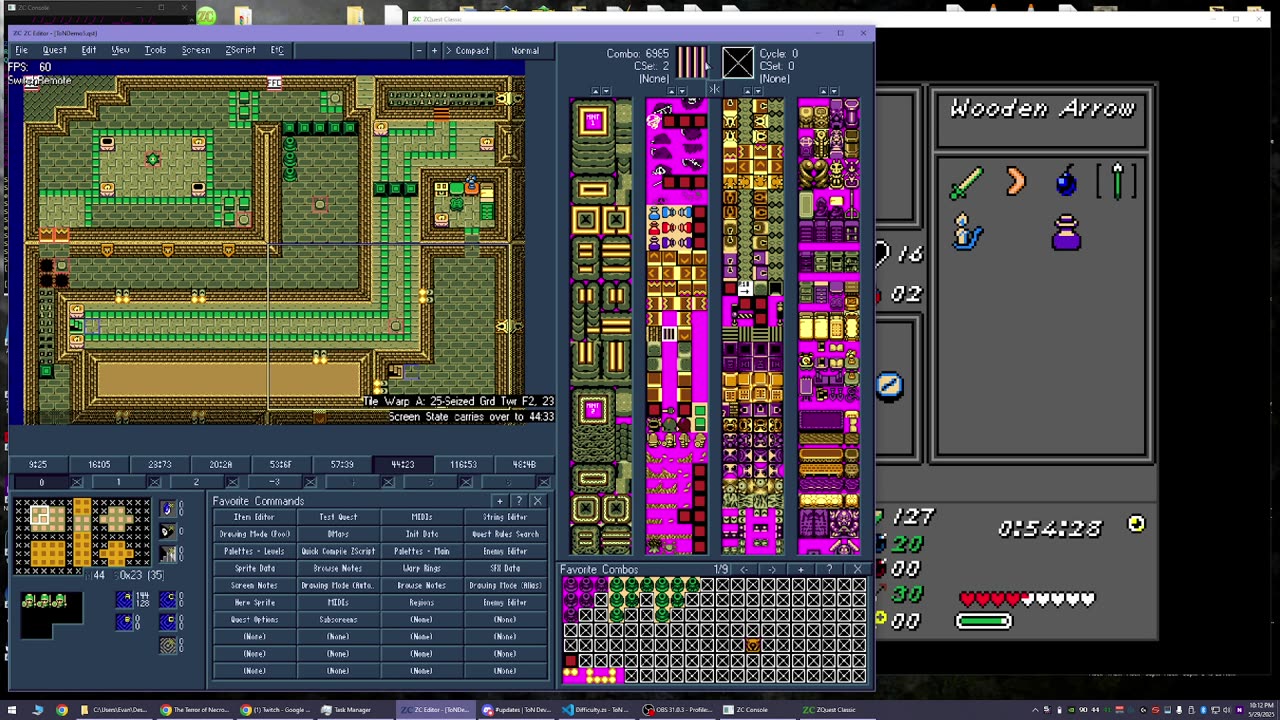1280x720 pixels.
Task: Open Screen Notes command
Action: click(x=254, y=585)
